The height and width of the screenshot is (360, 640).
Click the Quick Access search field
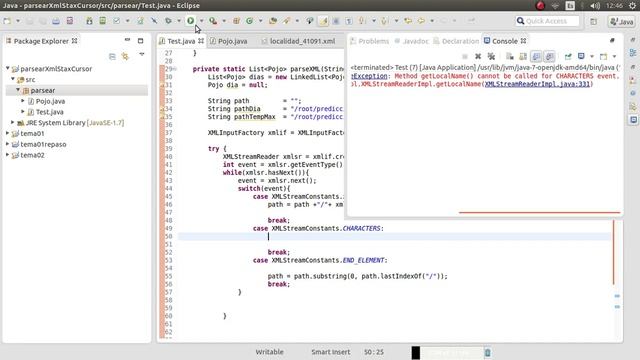[547, 21]
